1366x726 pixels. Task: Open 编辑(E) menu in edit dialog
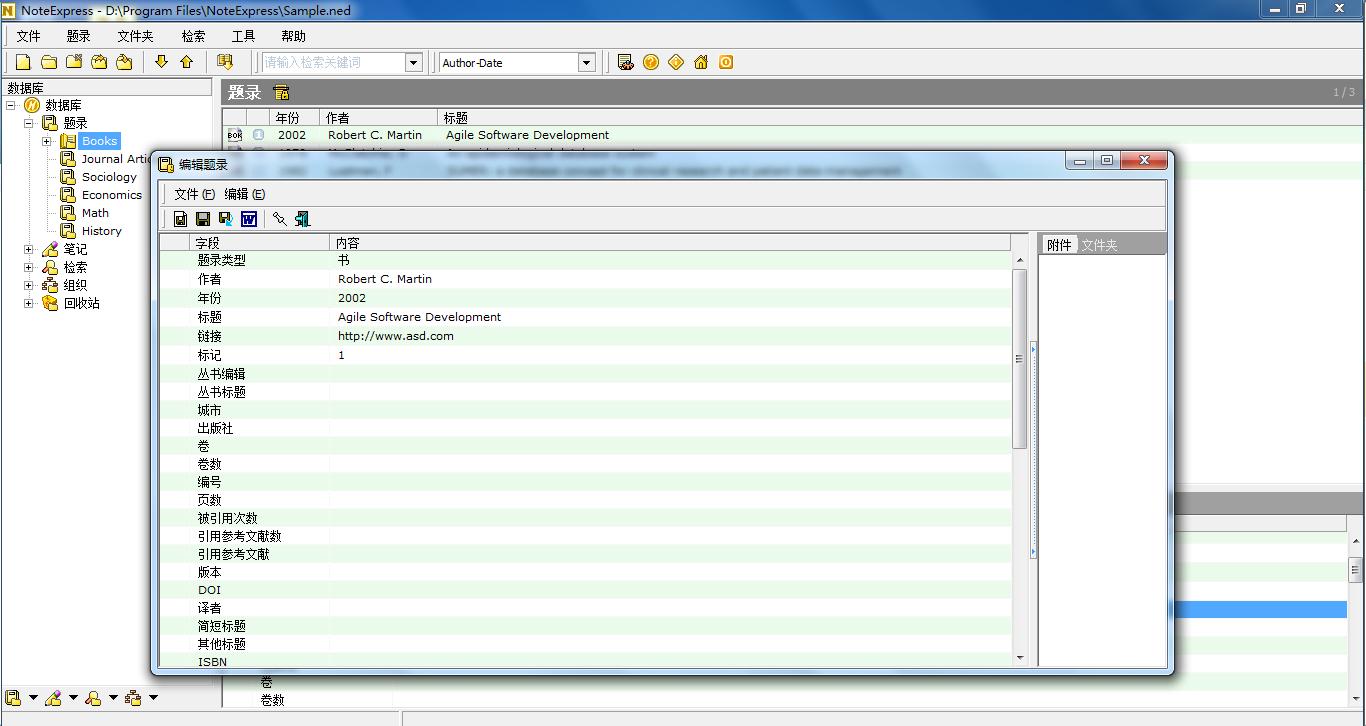244,194
